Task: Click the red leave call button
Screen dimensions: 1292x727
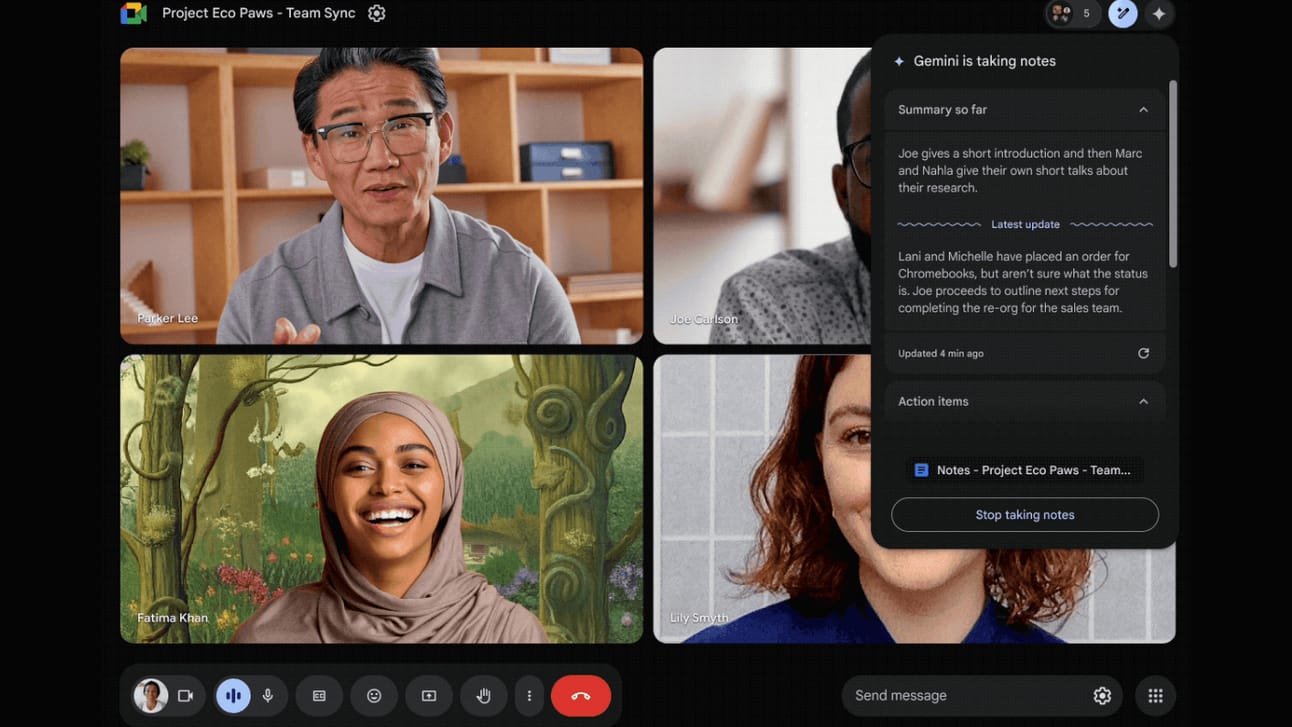Action: pyautogui.click(x=581, y=696)
